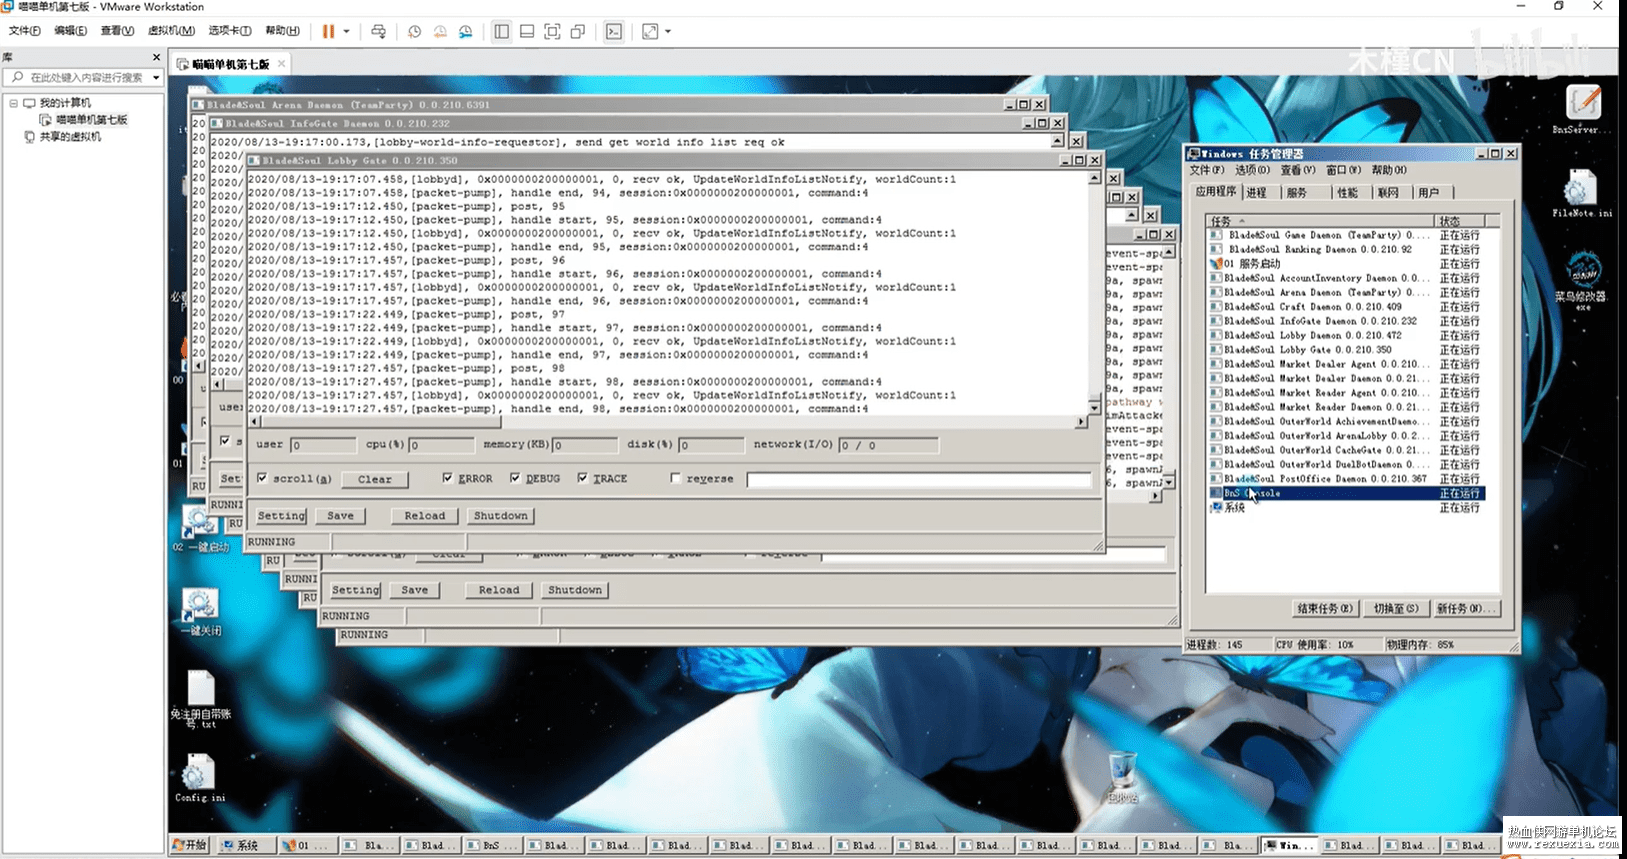This screenshot has height=859, width=1627.
Task: Open the stretch display options dropdown arrow
Action: pos(668,31)
